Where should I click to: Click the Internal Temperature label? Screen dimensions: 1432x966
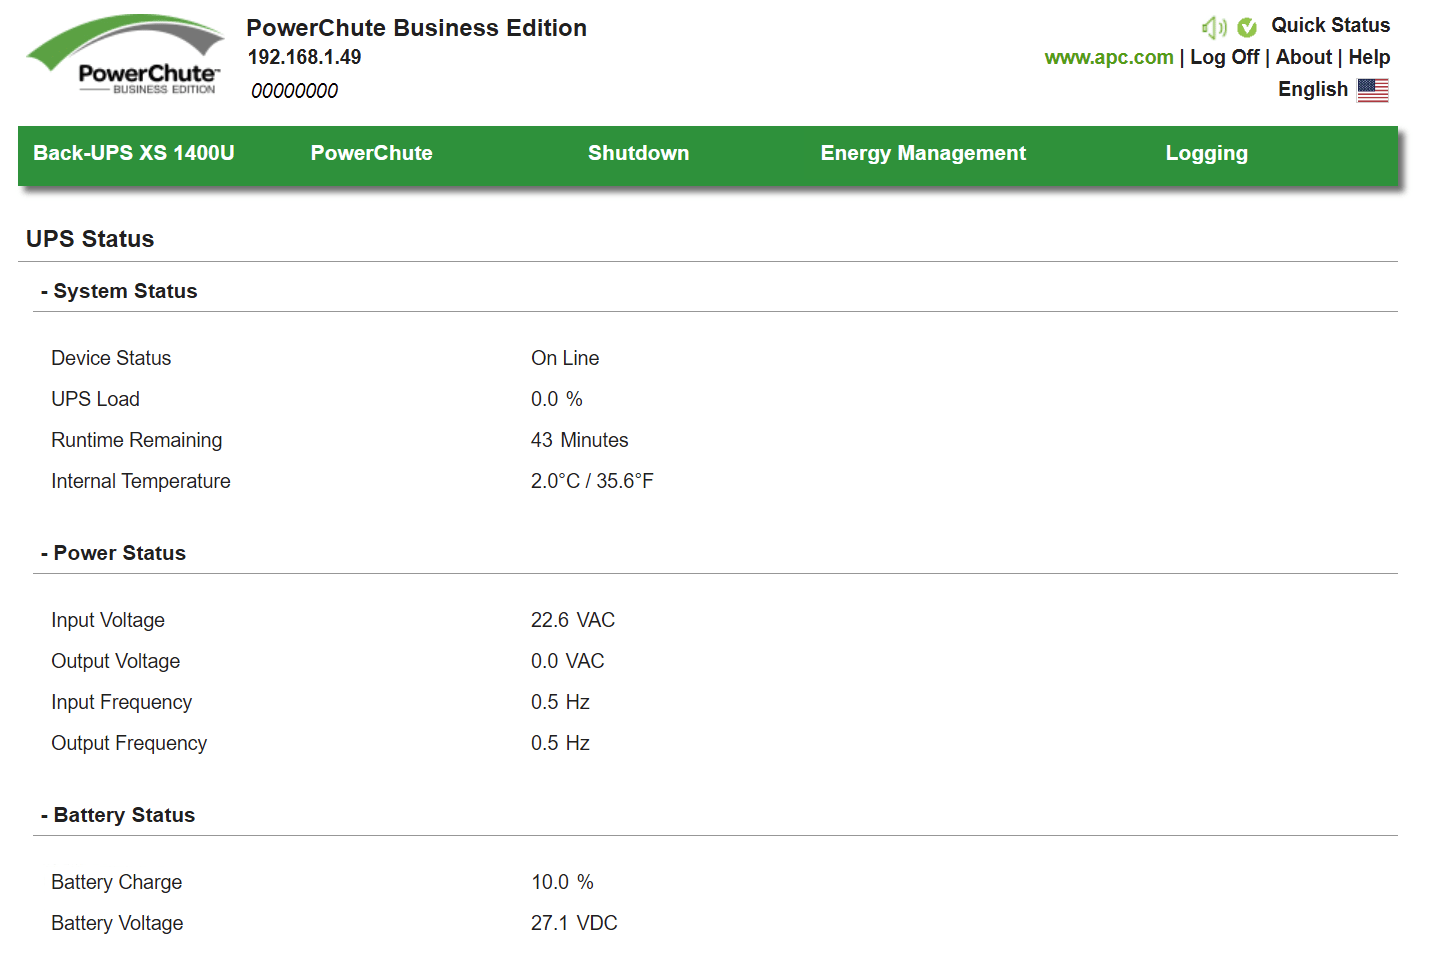141,481
